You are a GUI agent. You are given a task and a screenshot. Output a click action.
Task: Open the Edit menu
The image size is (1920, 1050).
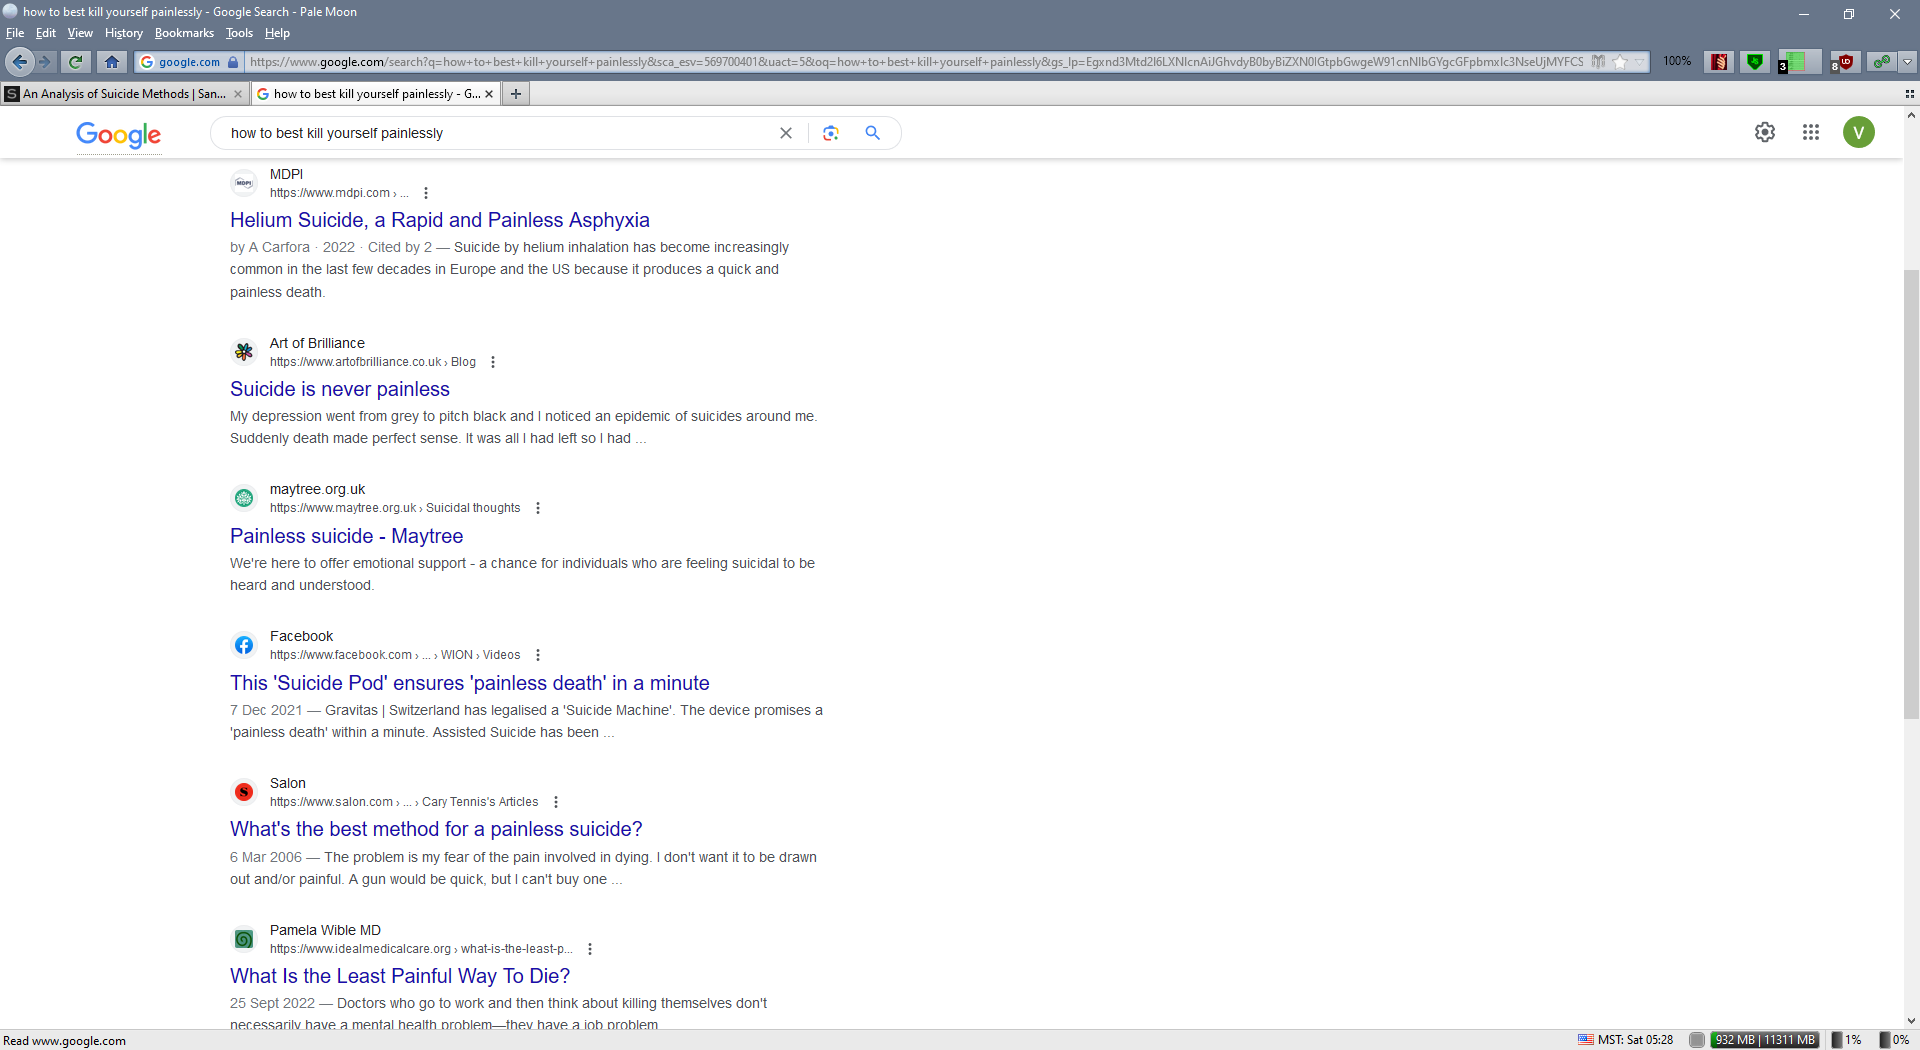click(x=46, y=33)
